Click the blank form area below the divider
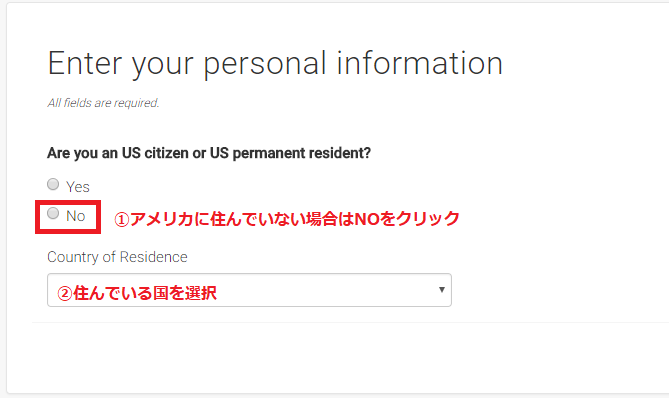This screenshot has height=398, width=669. pos(337,357)
